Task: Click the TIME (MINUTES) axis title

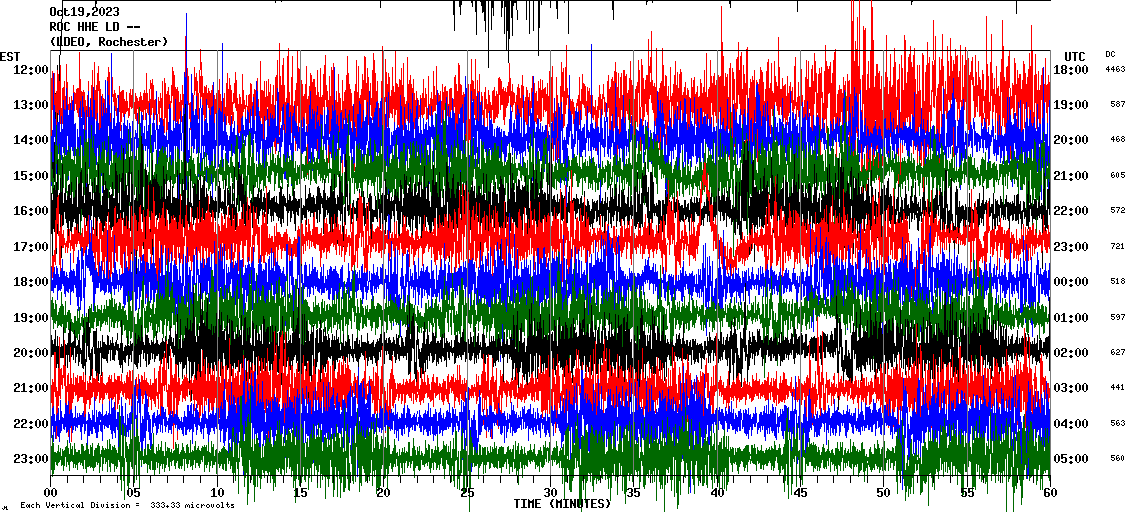Action: 562,504
